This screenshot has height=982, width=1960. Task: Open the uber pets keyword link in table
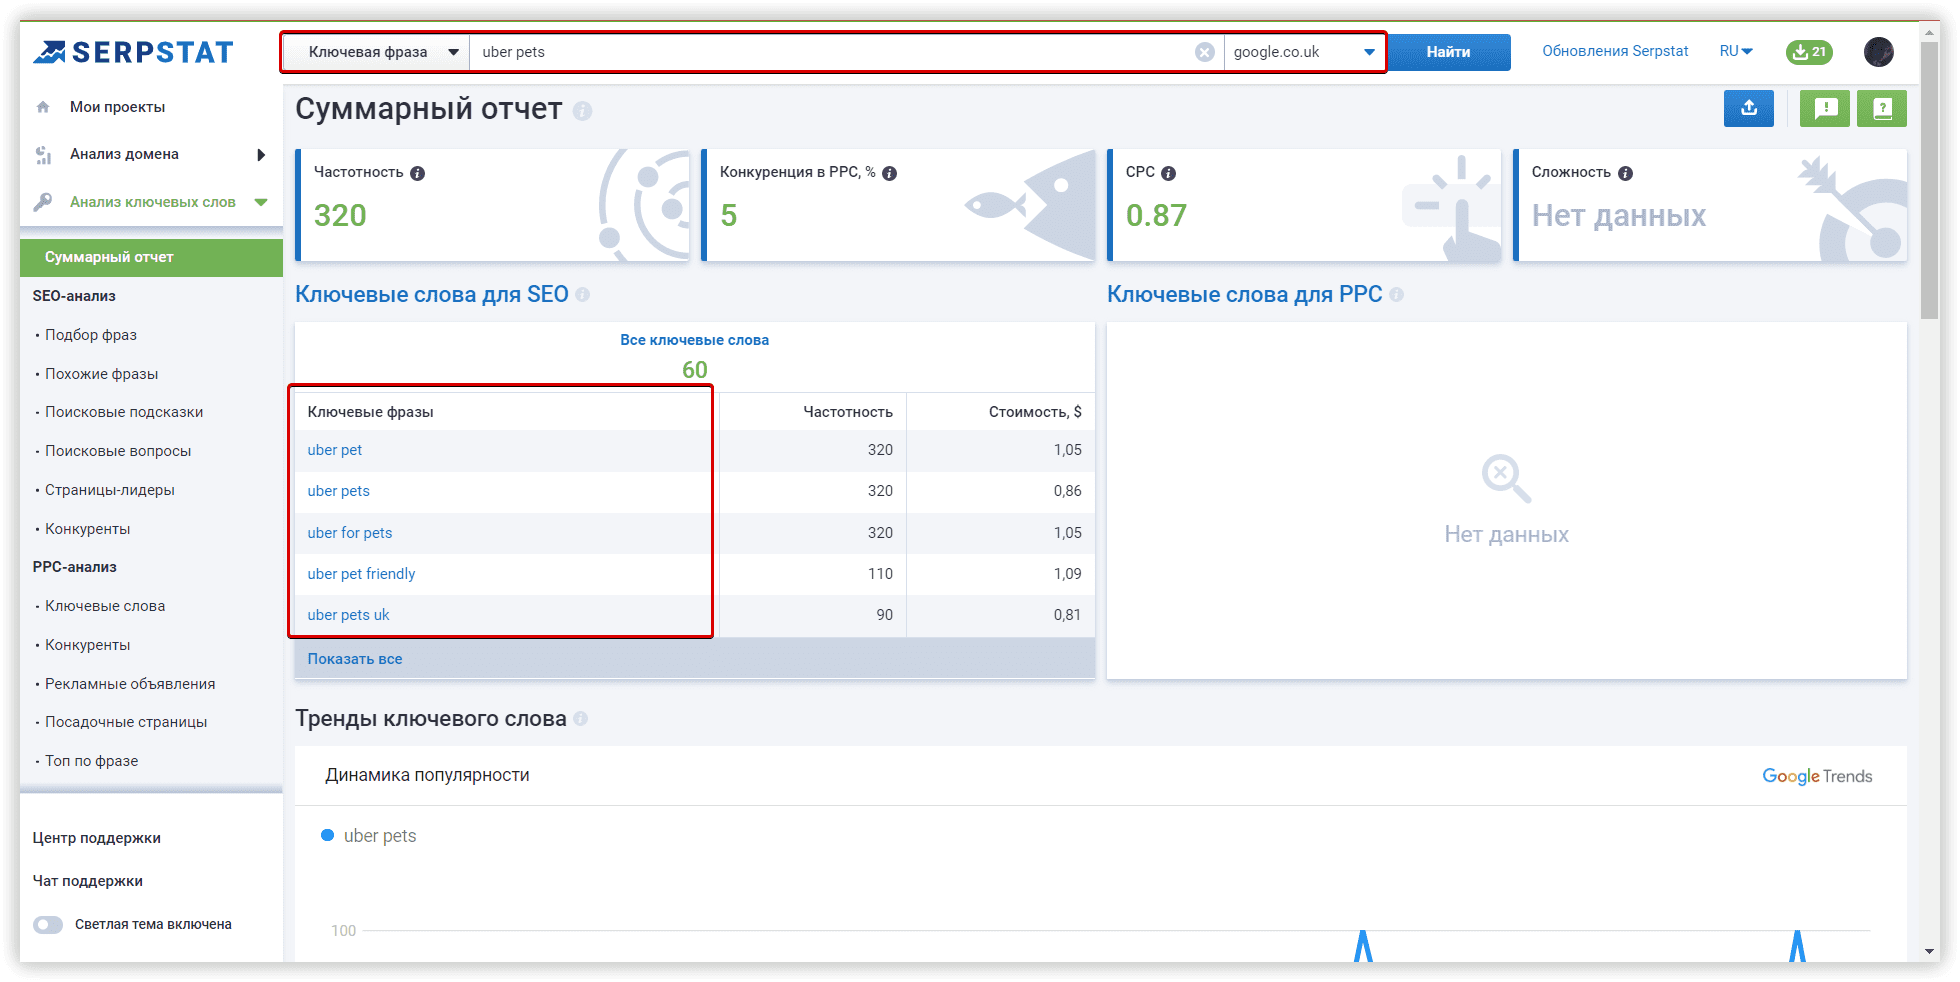[339, 491]
